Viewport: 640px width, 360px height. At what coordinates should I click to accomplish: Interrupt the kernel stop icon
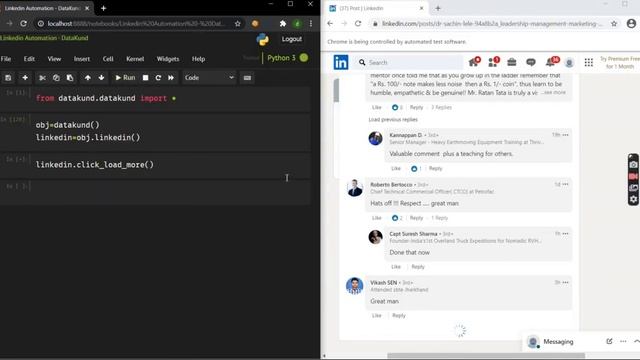click(x=145, y=78)
